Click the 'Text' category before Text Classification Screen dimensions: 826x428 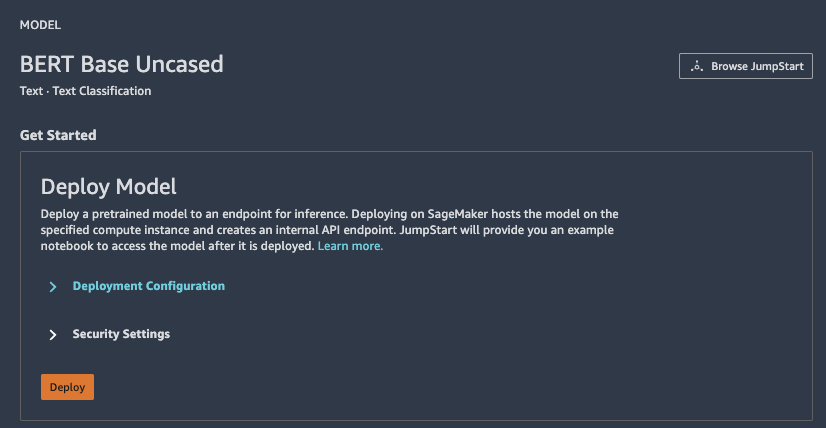31,91
